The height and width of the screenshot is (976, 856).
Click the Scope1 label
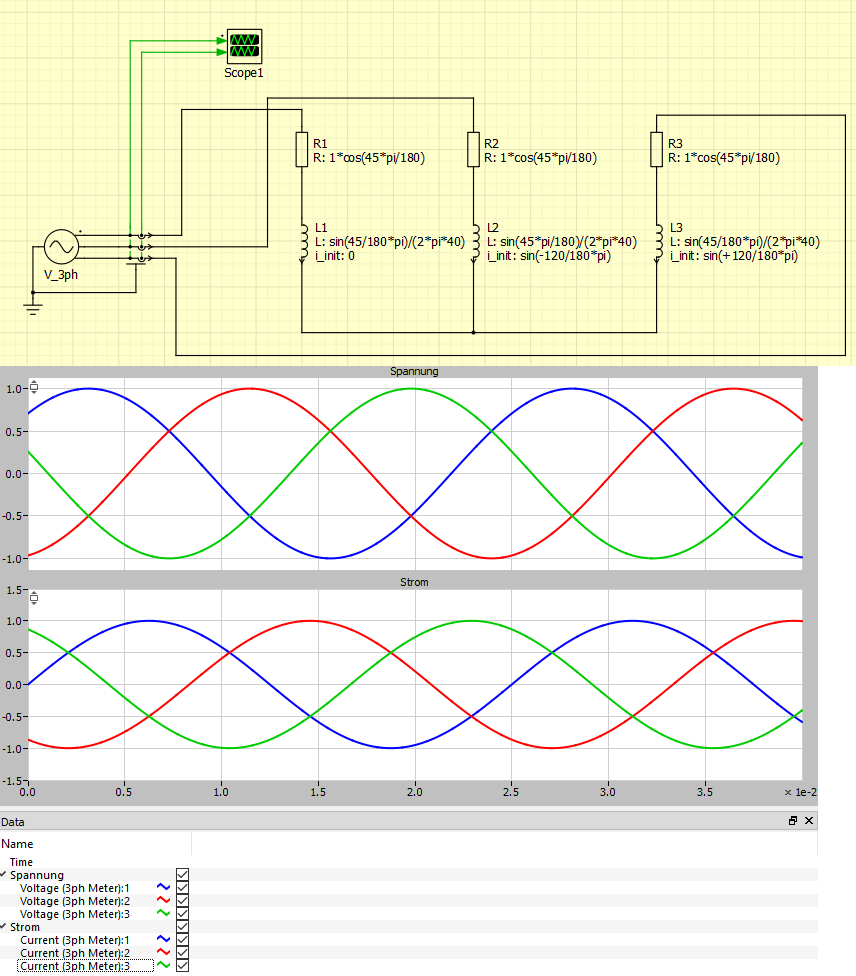[x=243, y=73]
